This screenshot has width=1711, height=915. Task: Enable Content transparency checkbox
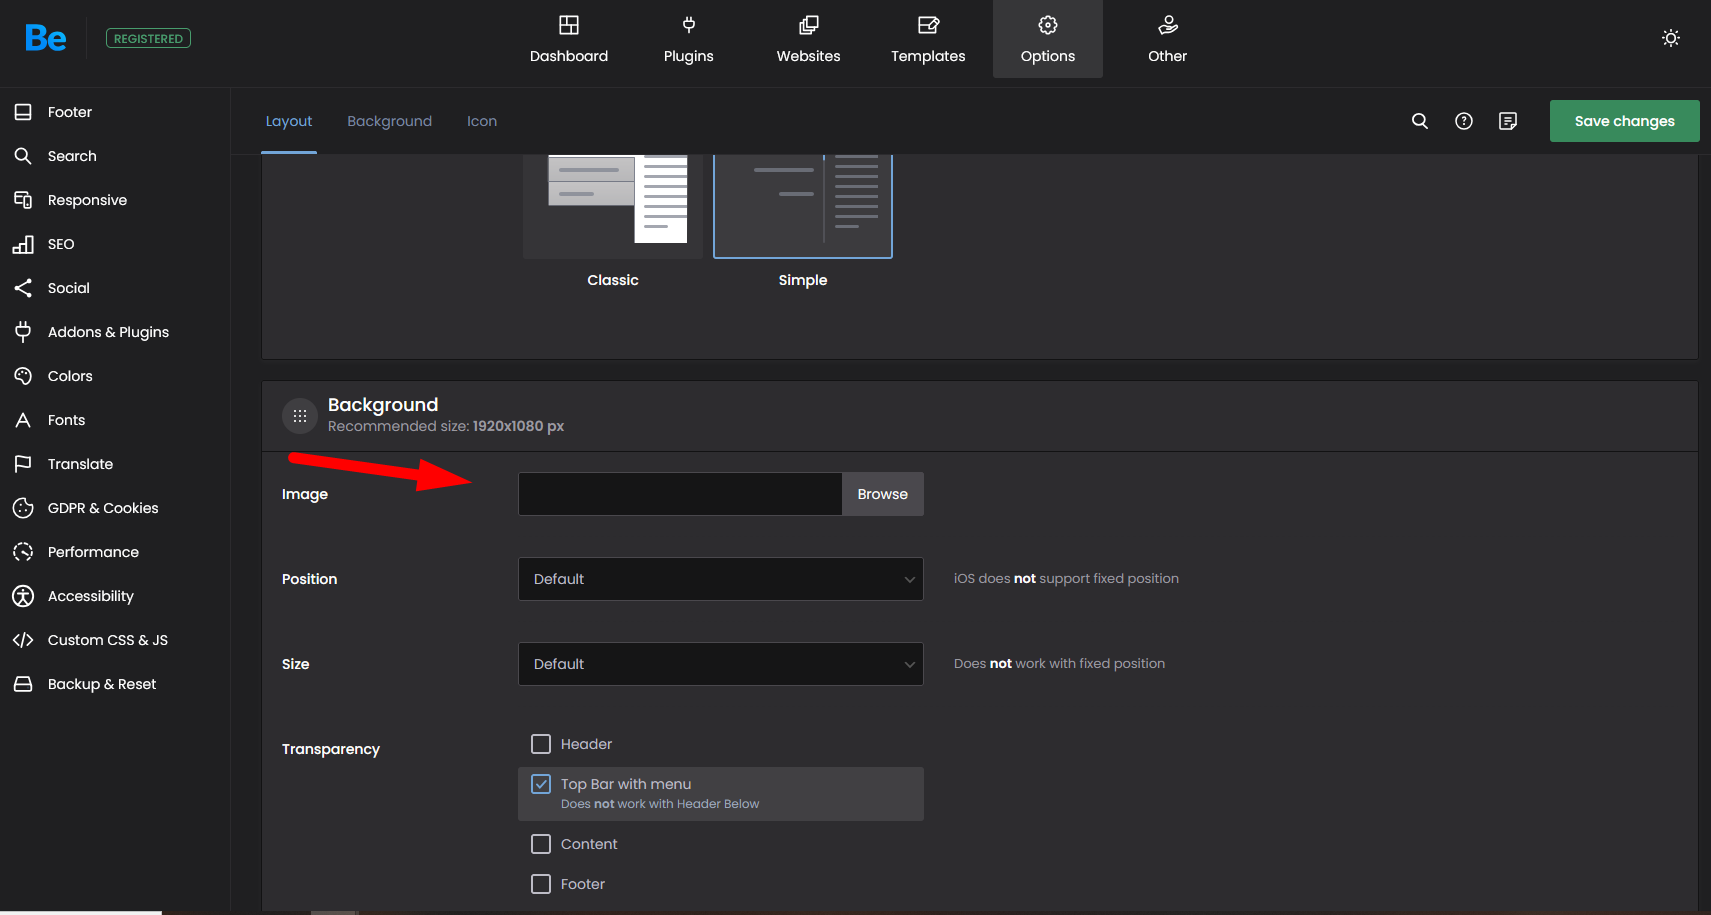point(541,844)
